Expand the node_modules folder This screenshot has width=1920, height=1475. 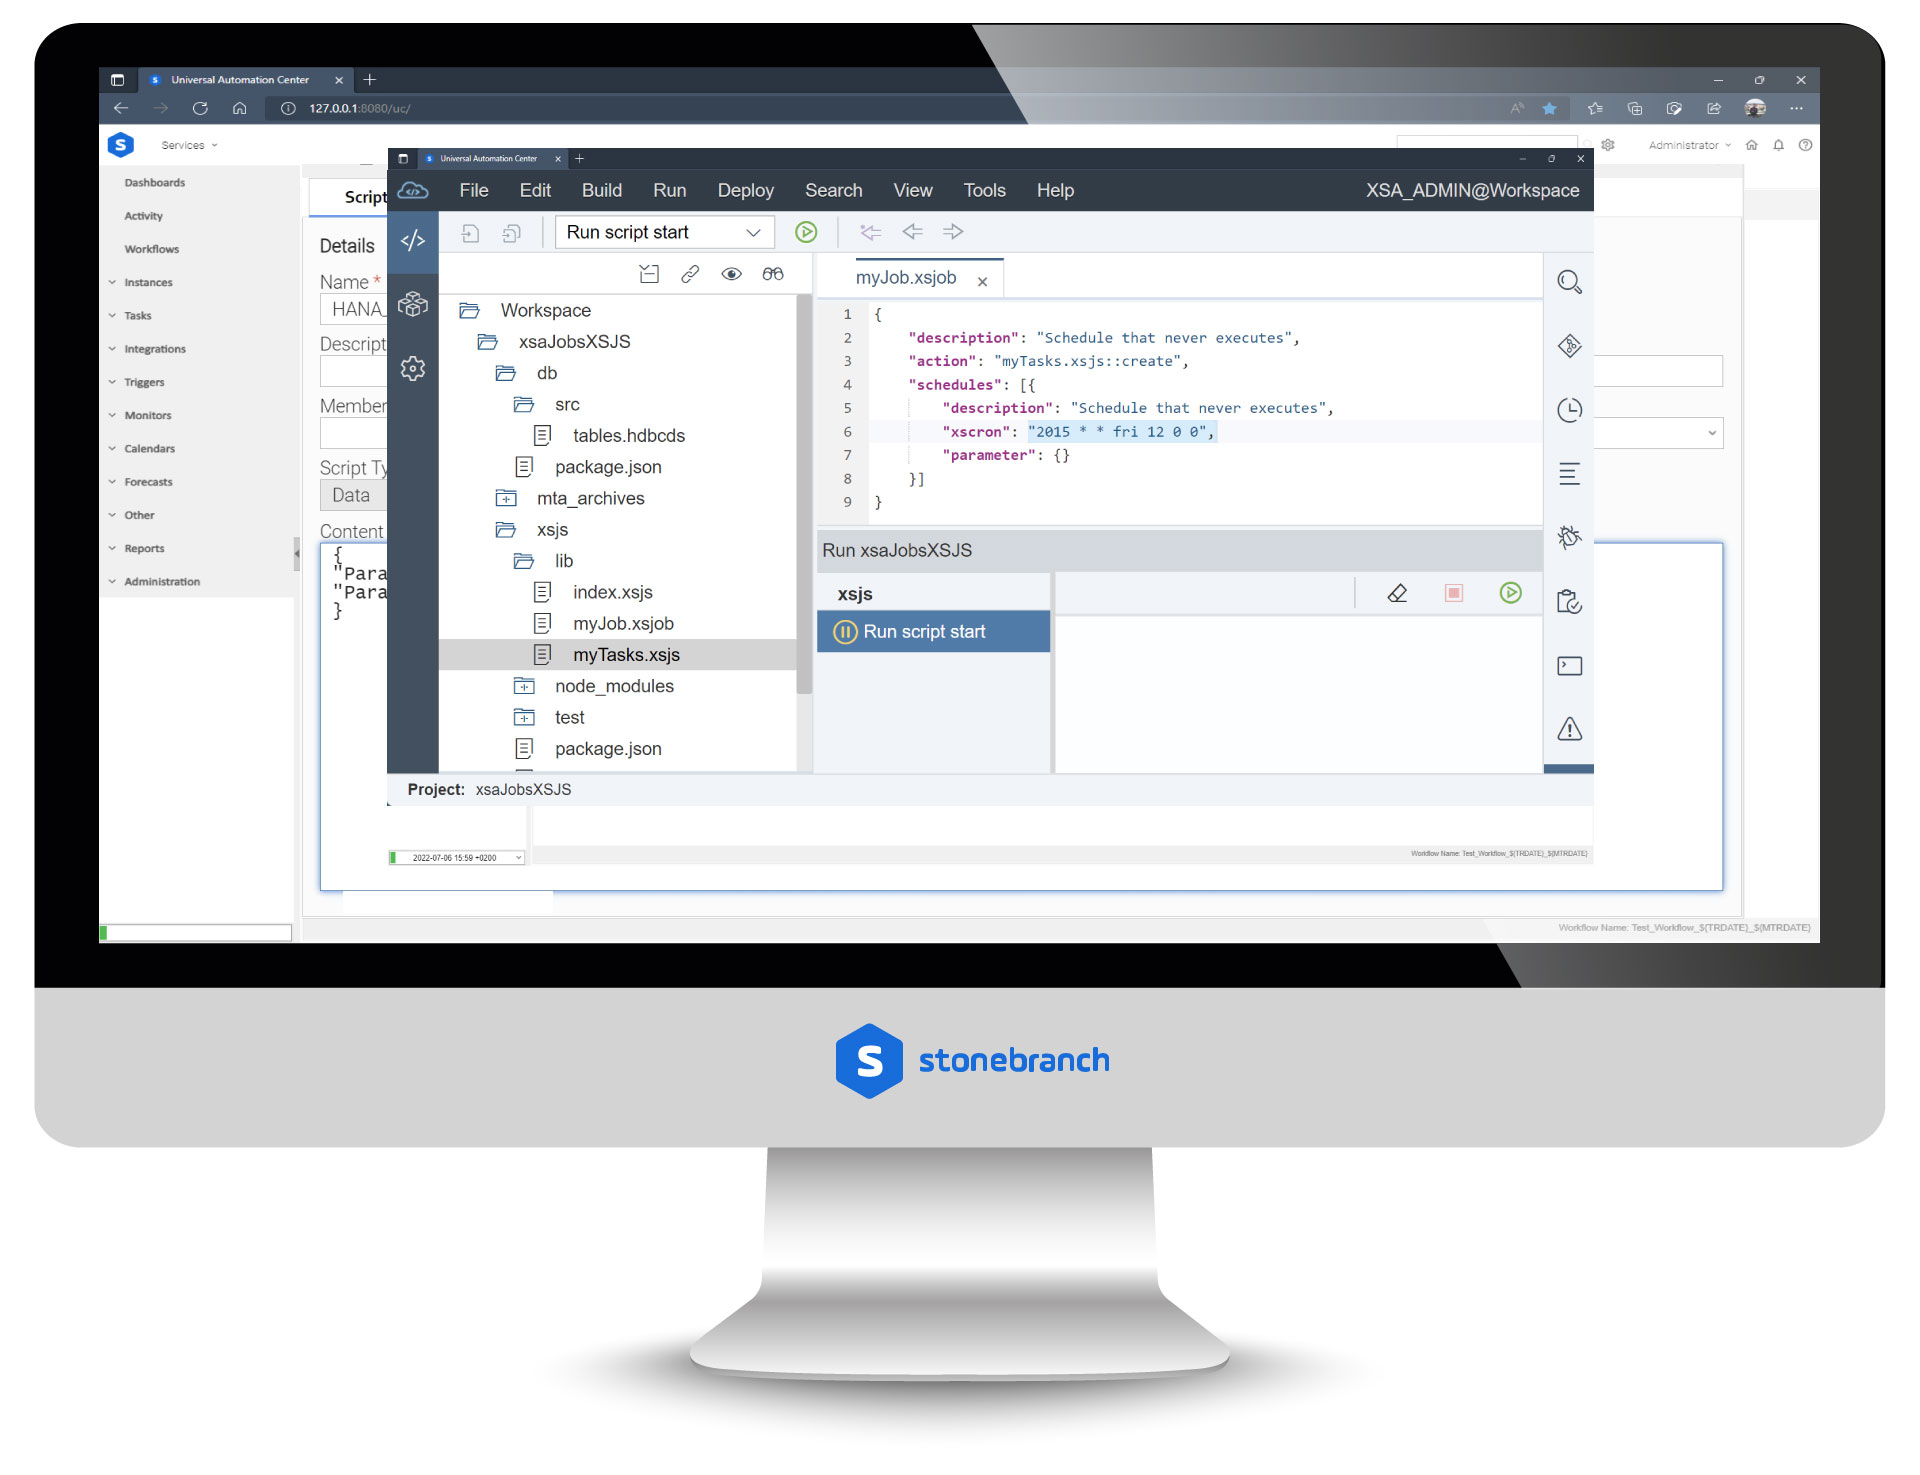(x=524, y=686)
